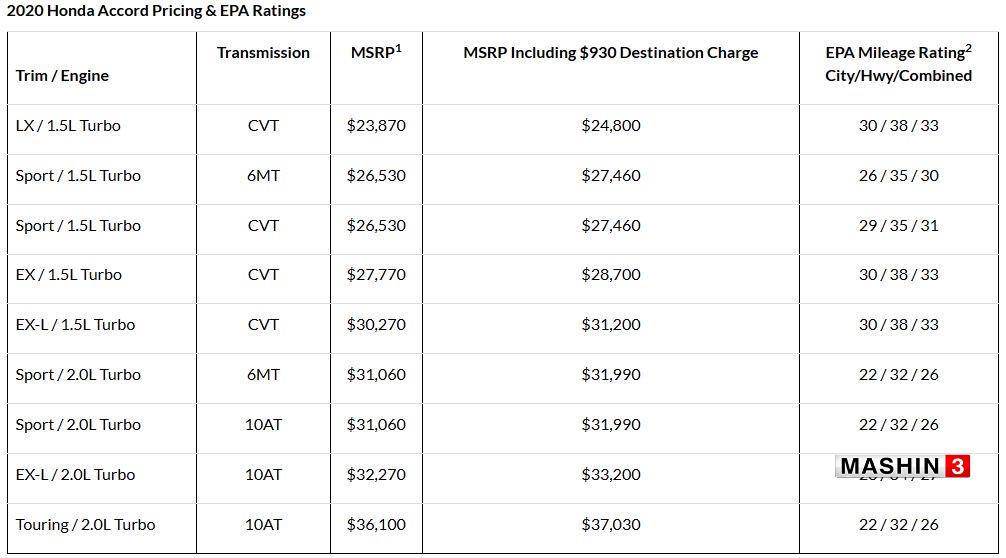Click the table title '2020 Honda Accord Pricing & EPA Ratings'
Image resolution: width=1006 pixels, height=558 pixels.
click(156, 11)
